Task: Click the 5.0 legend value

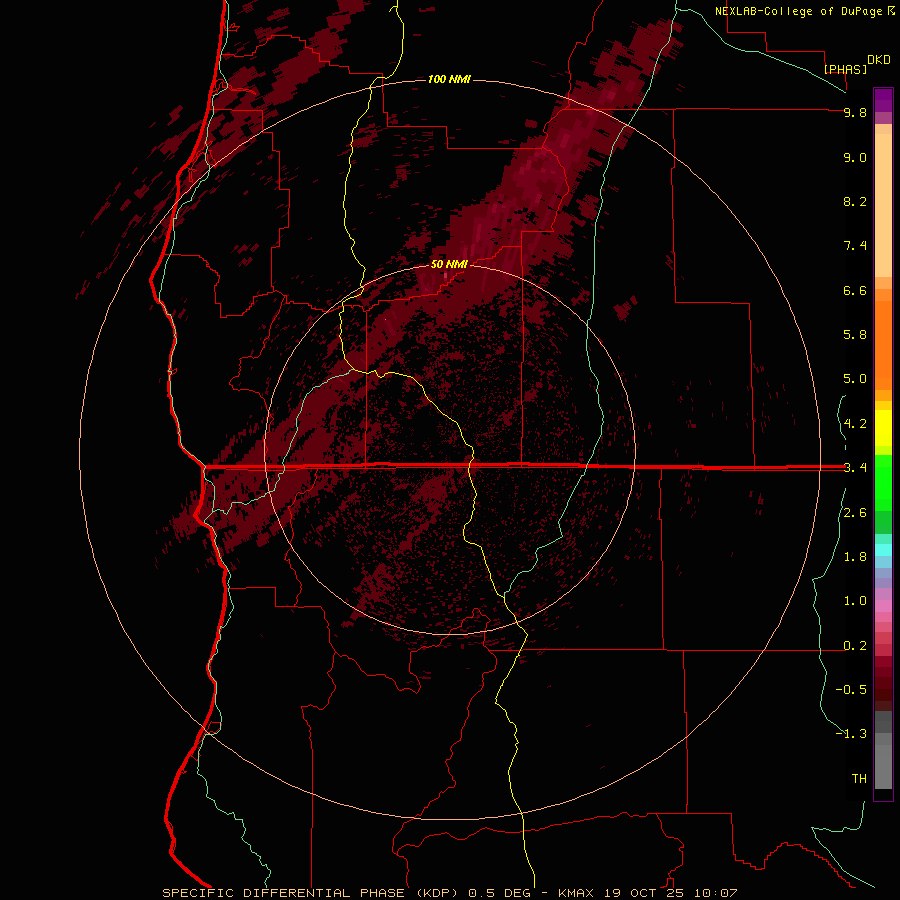Action: pos(855,379)
